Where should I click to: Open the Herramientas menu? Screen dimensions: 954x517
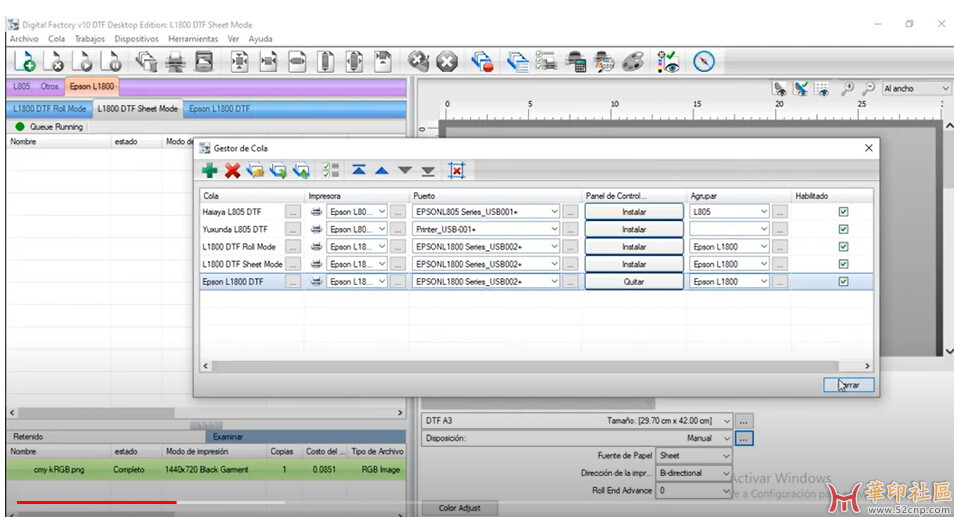pyautogui.click(x=193, y=39)
